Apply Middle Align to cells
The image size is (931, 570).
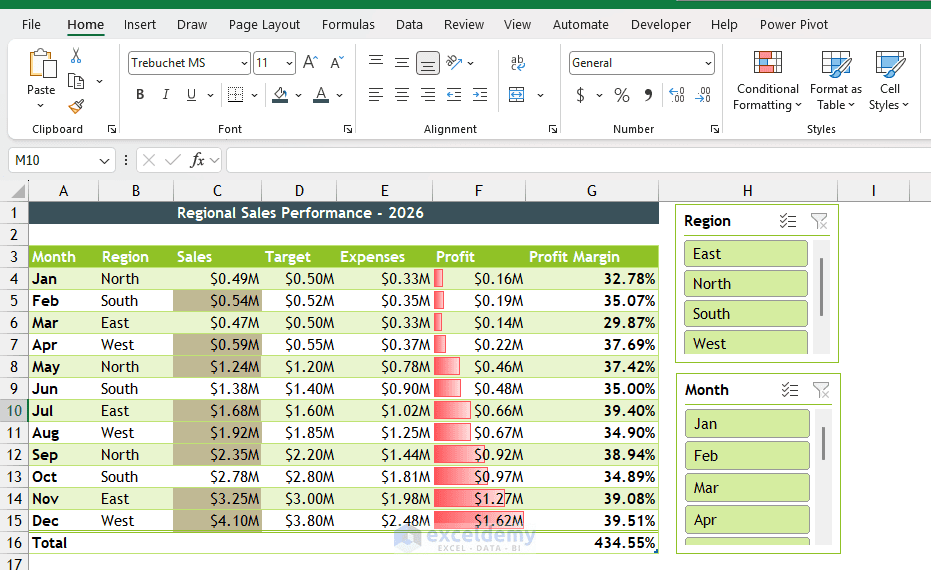pyautogui.click(x=402, y=62)
